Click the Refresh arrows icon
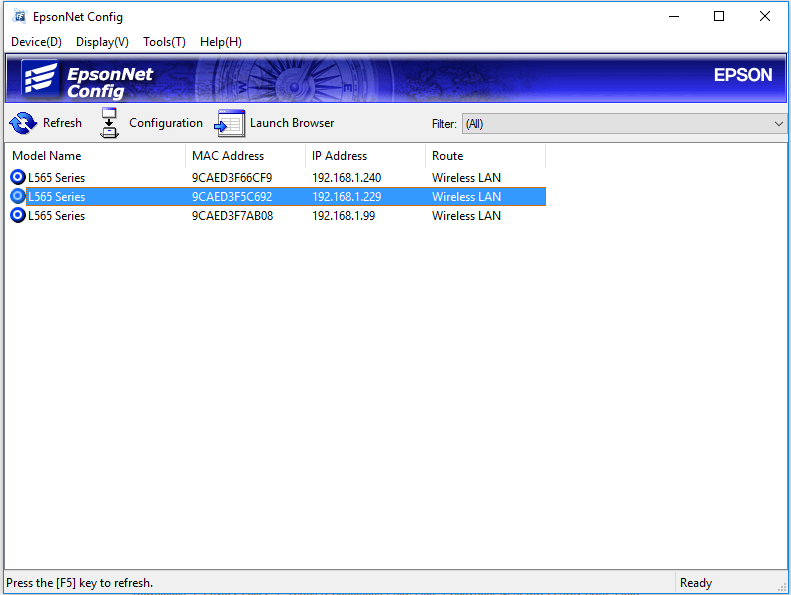This screenshot has height=595, width=791. tap(23, 123)
